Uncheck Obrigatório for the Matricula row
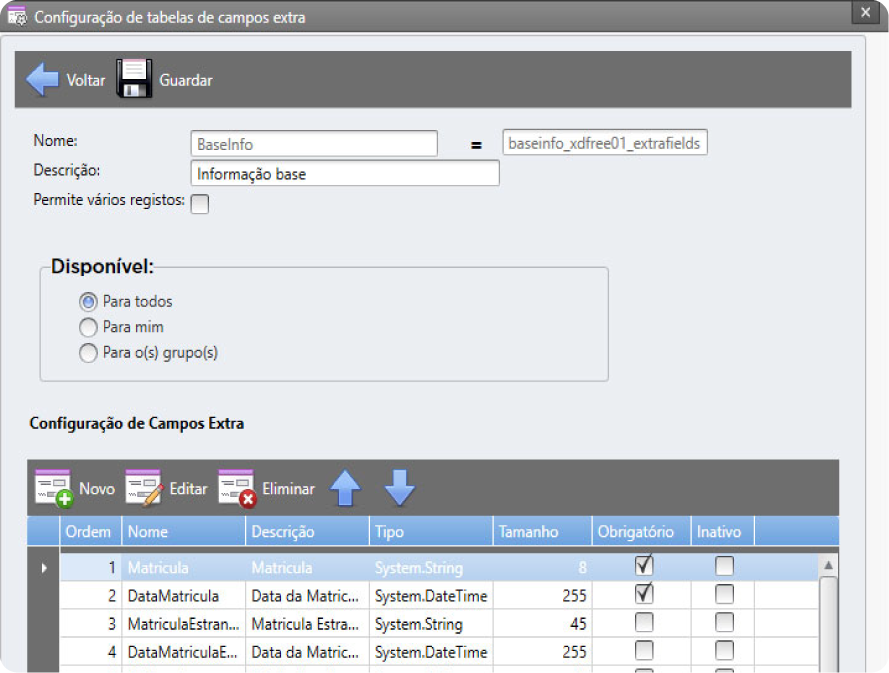The image size is (889, 673). pyautogui.click(x=644, y=567)
